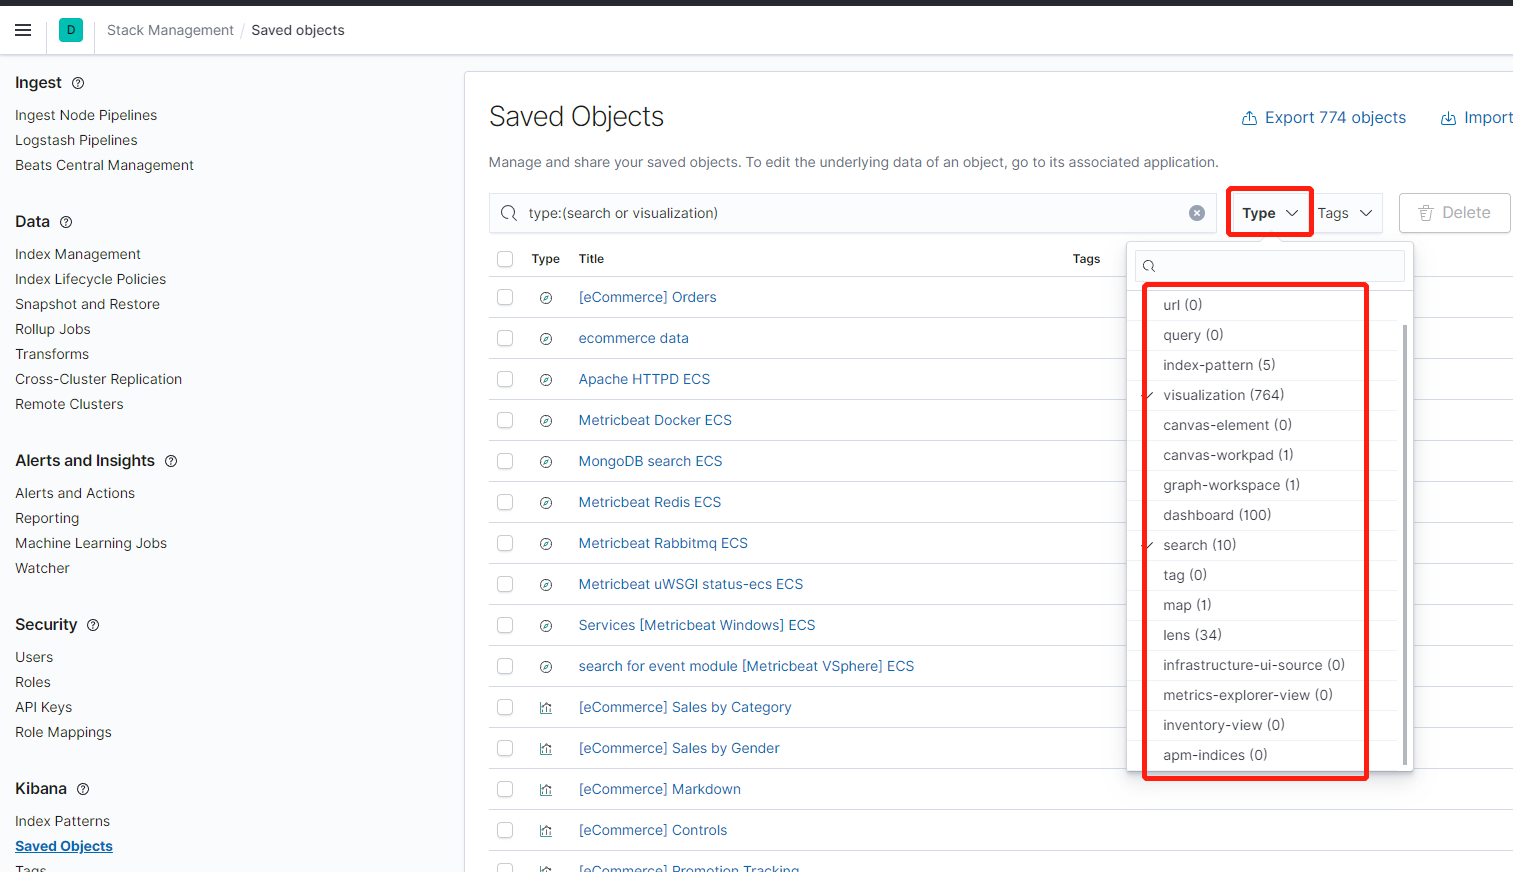Open the Tags filter dropdown
This screenshot has height=872, width=1513.
(x=1346, y=213)
